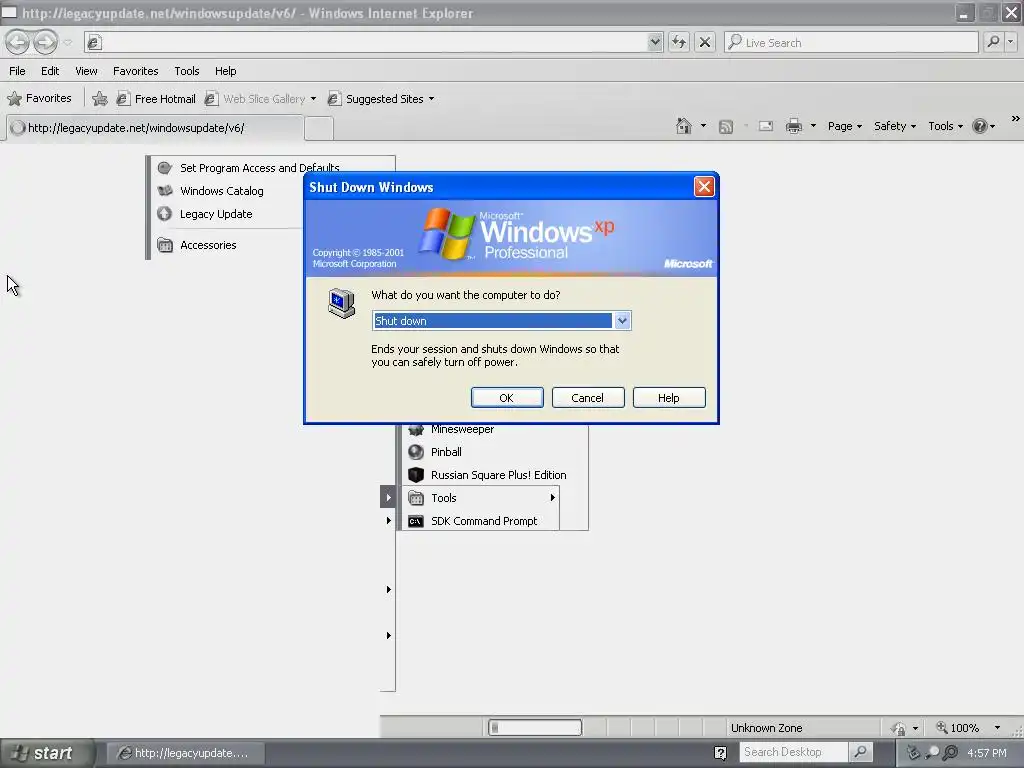Viewport: 1024px width, 768px height.
Task: Click the Home icon in command bar
Action: pyautogui.click(x=684, y=126)
